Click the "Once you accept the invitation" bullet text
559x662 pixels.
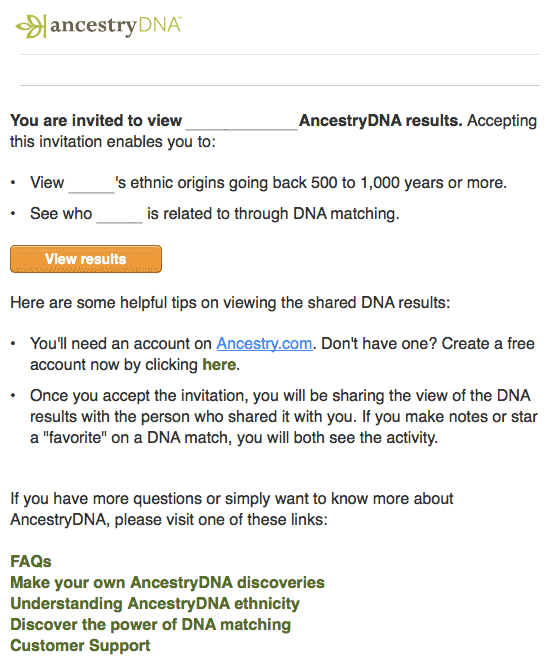(x=283, y=417)
